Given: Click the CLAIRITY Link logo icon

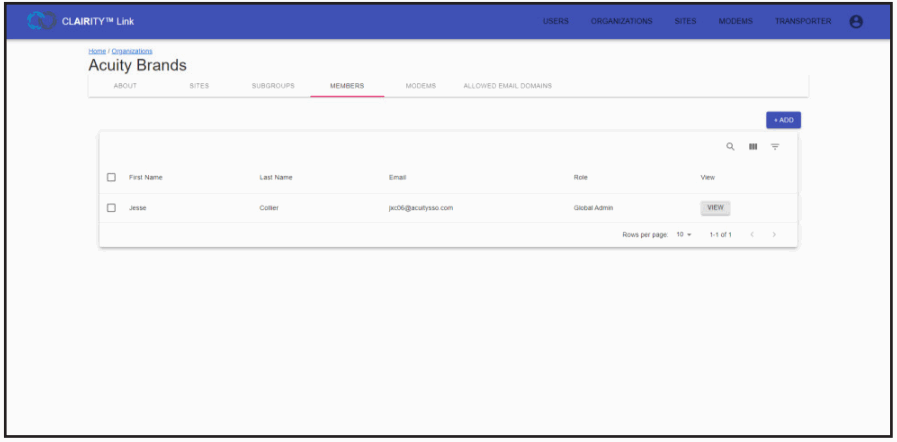Looking at the screenshot, I should [41, 21].
